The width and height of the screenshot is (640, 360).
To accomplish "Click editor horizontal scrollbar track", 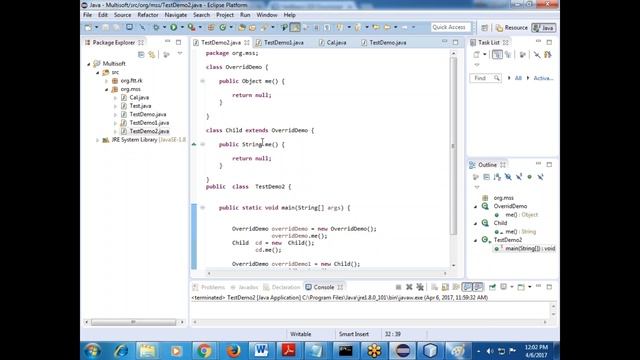I will click(x=327, y=273).
